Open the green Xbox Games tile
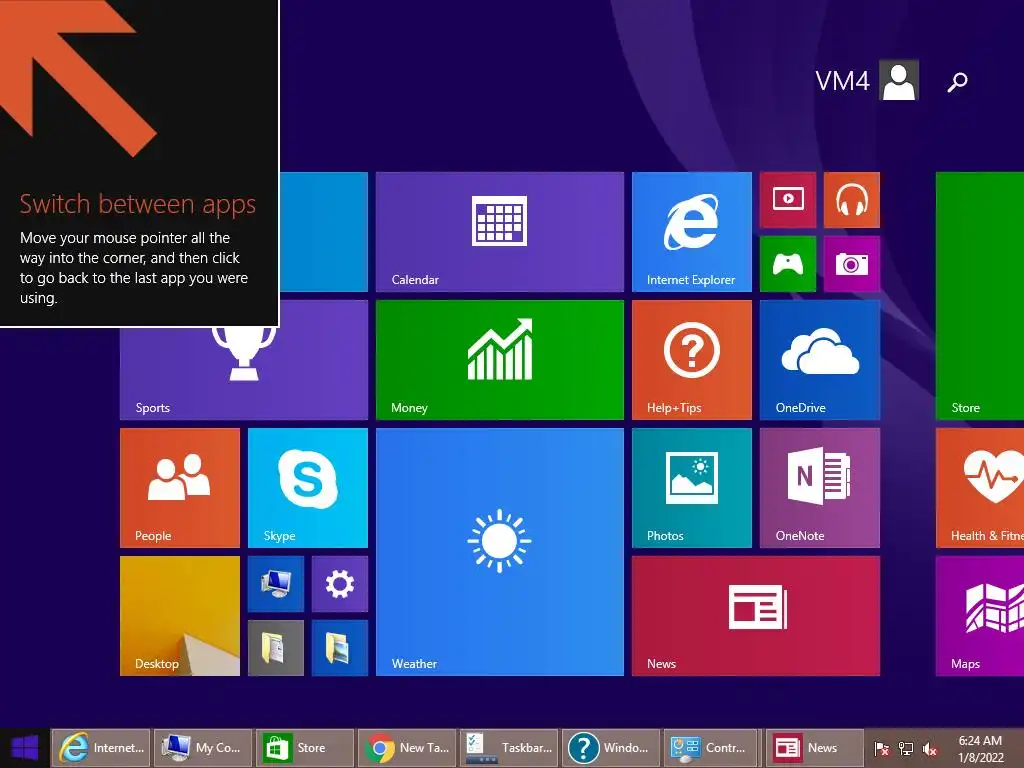Image resolution: width=1024 pixels, height=768 pixels. coord(788,264)
